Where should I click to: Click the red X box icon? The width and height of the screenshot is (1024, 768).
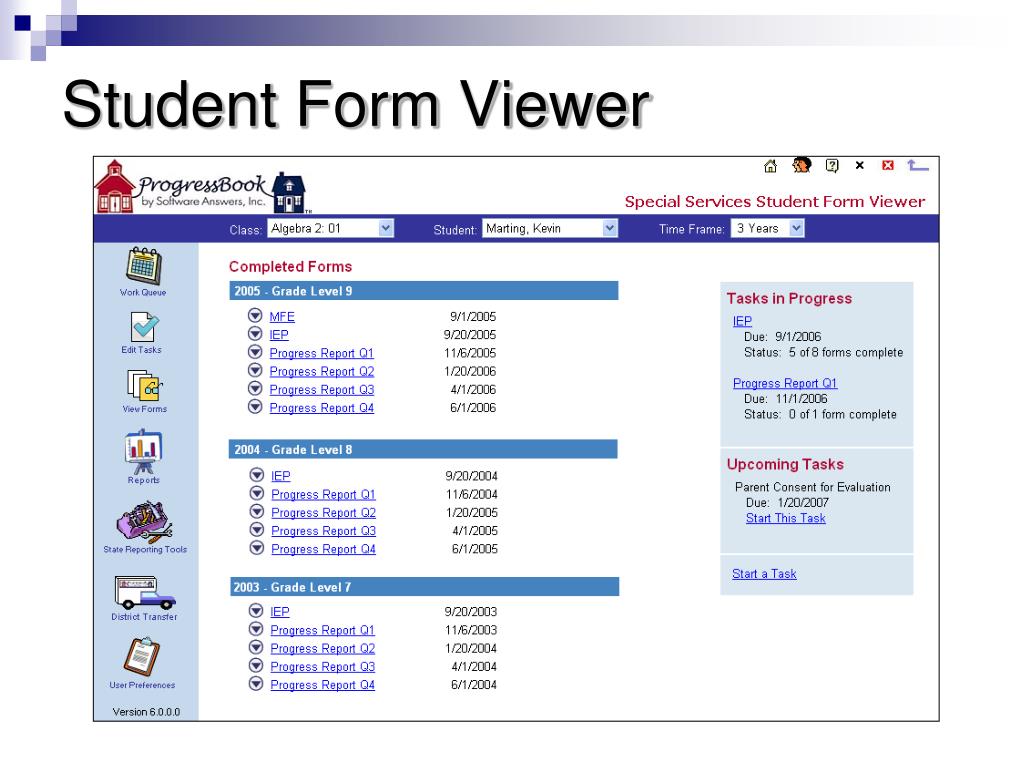click(888, 165)
